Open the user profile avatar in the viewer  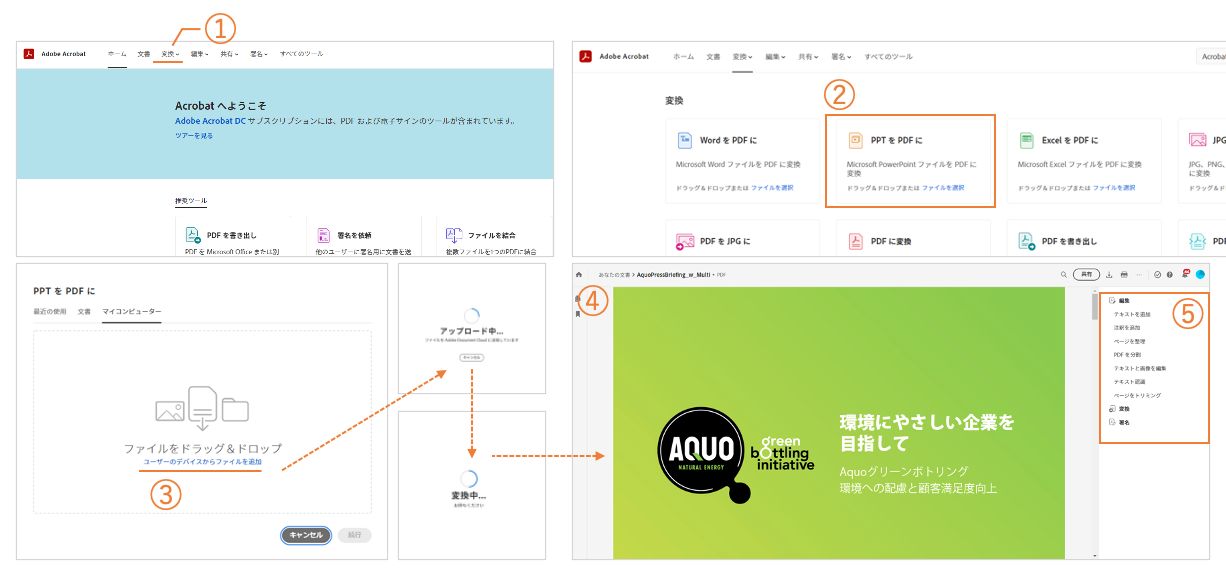coord(1200,274)
